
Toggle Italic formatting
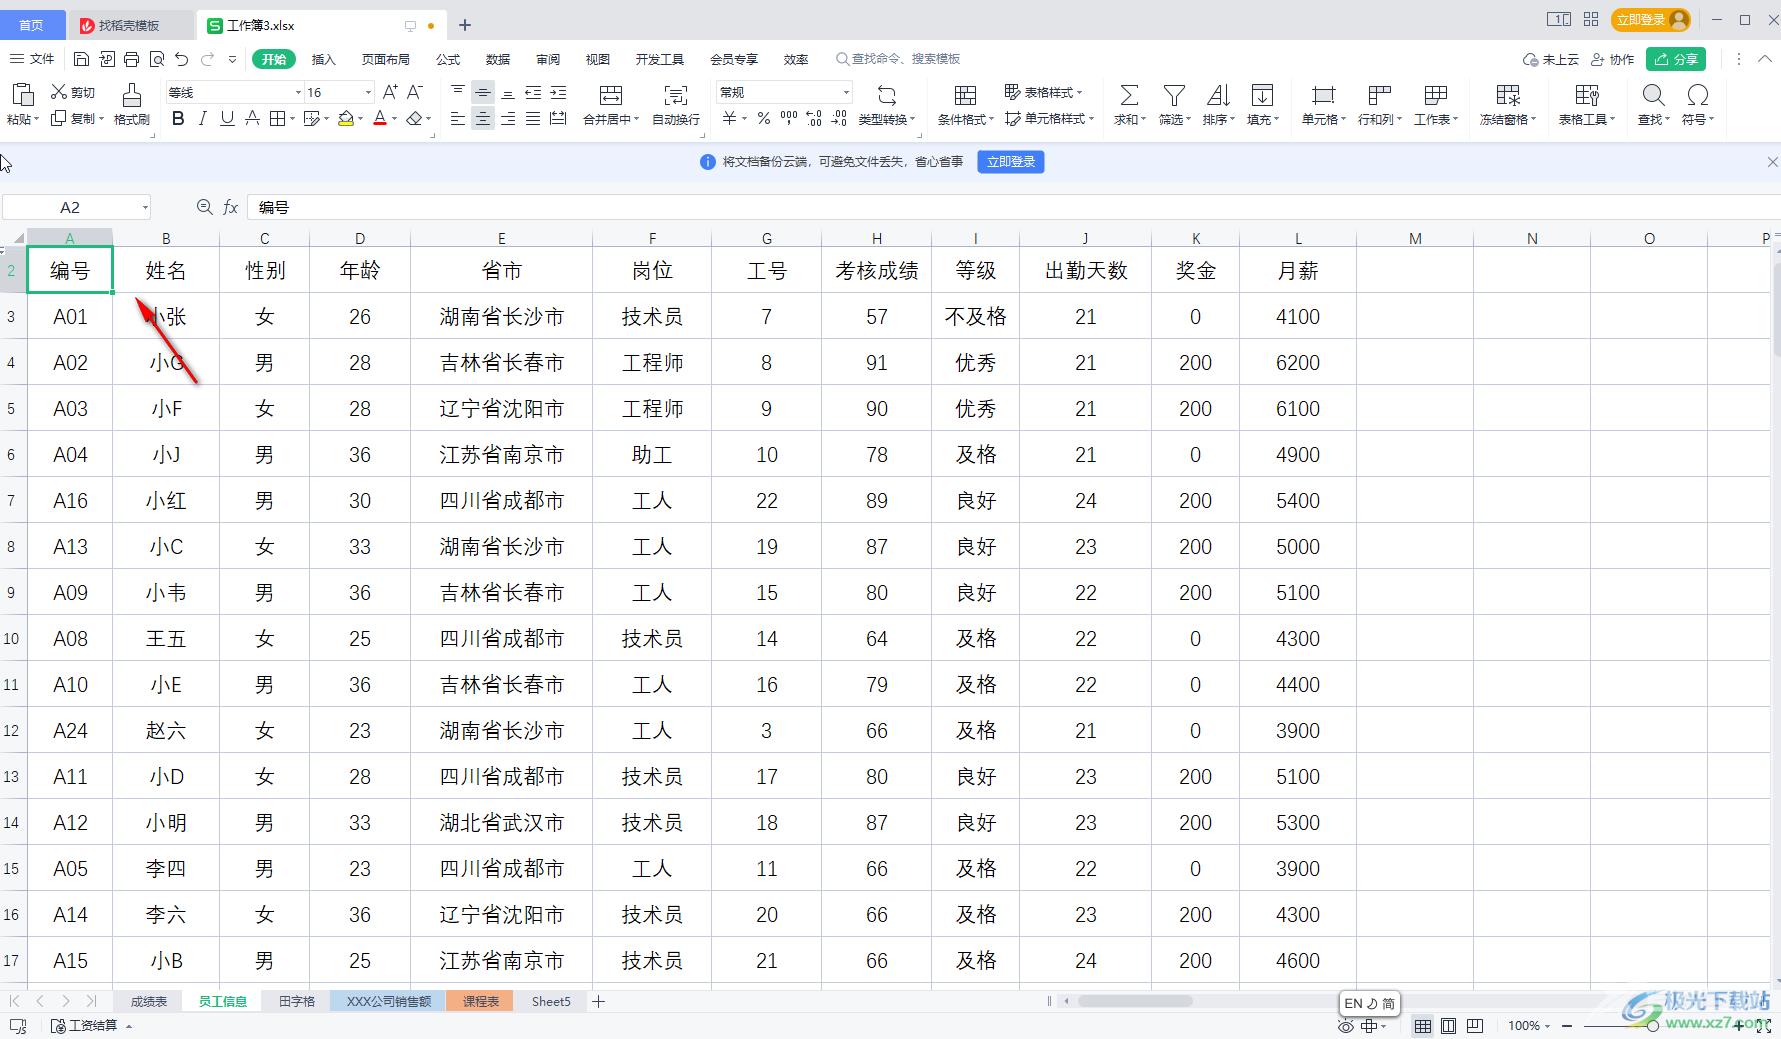(203, 119)
